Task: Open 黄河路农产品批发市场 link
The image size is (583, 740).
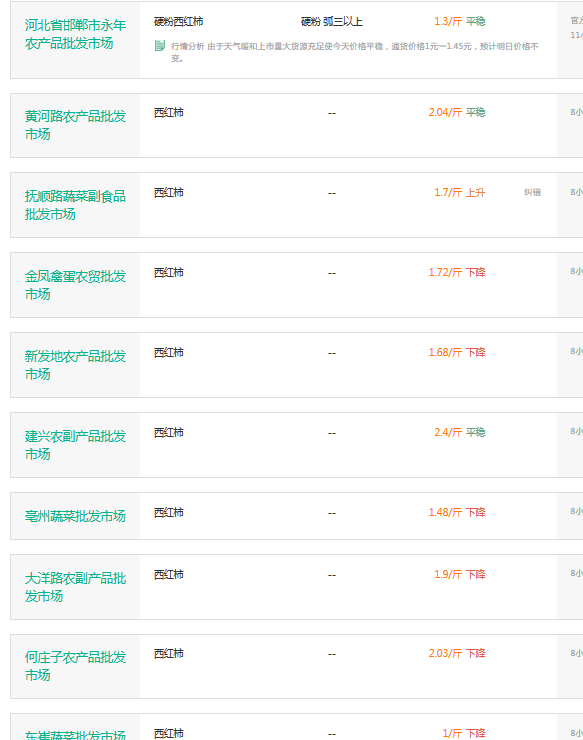Action: pos(75,125)
